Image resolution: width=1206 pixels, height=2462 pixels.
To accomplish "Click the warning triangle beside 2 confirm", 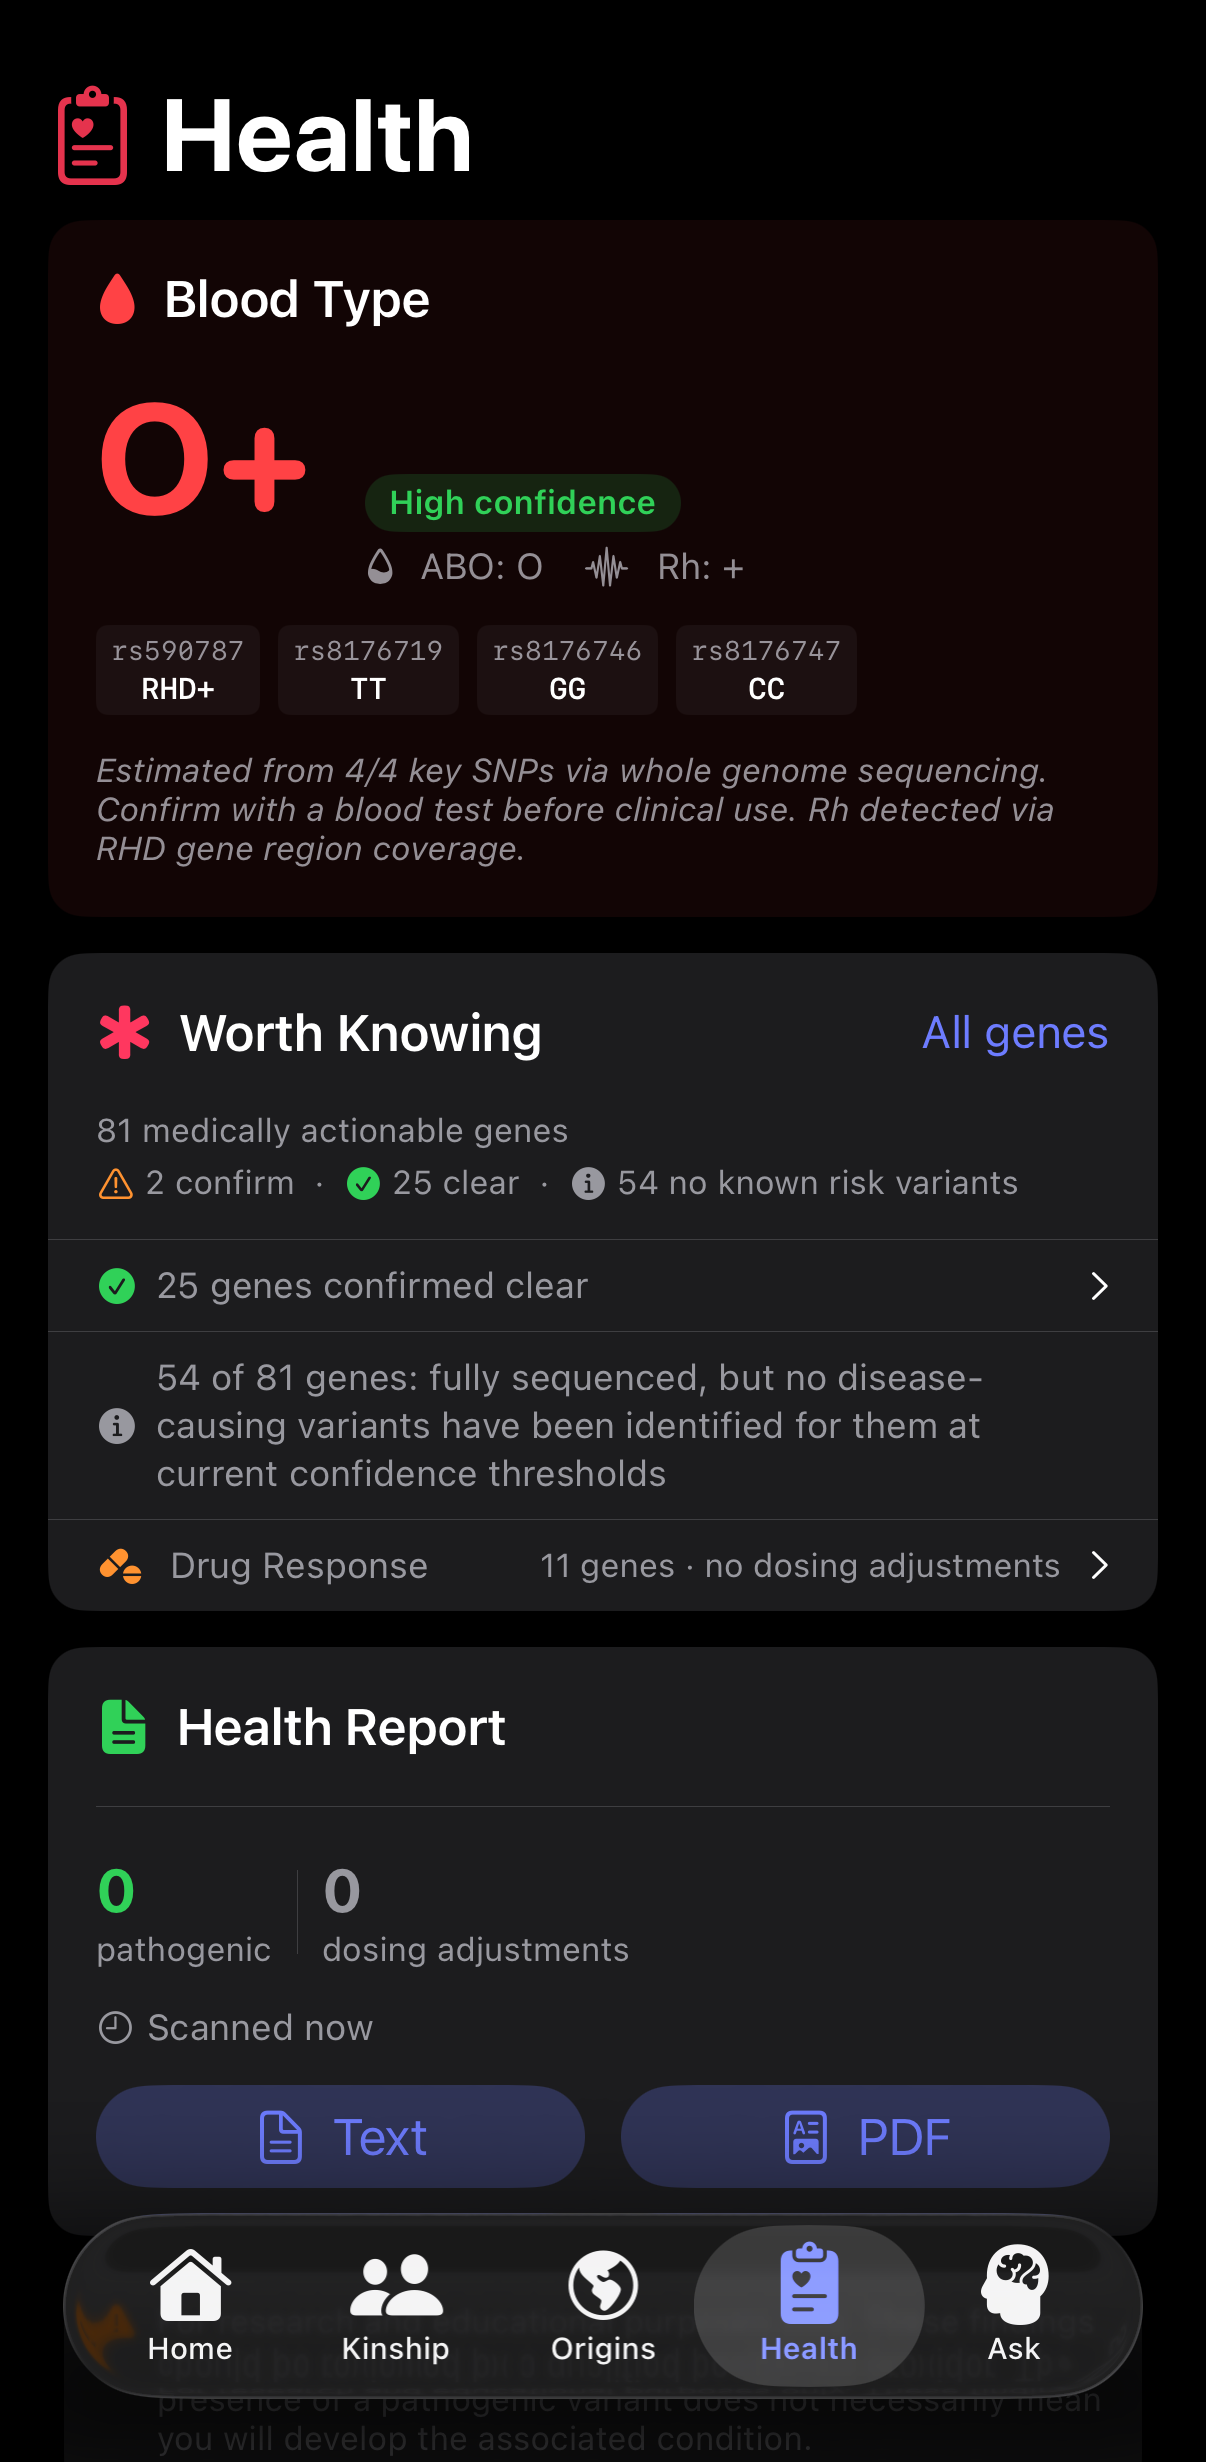I will [113, 1183].
